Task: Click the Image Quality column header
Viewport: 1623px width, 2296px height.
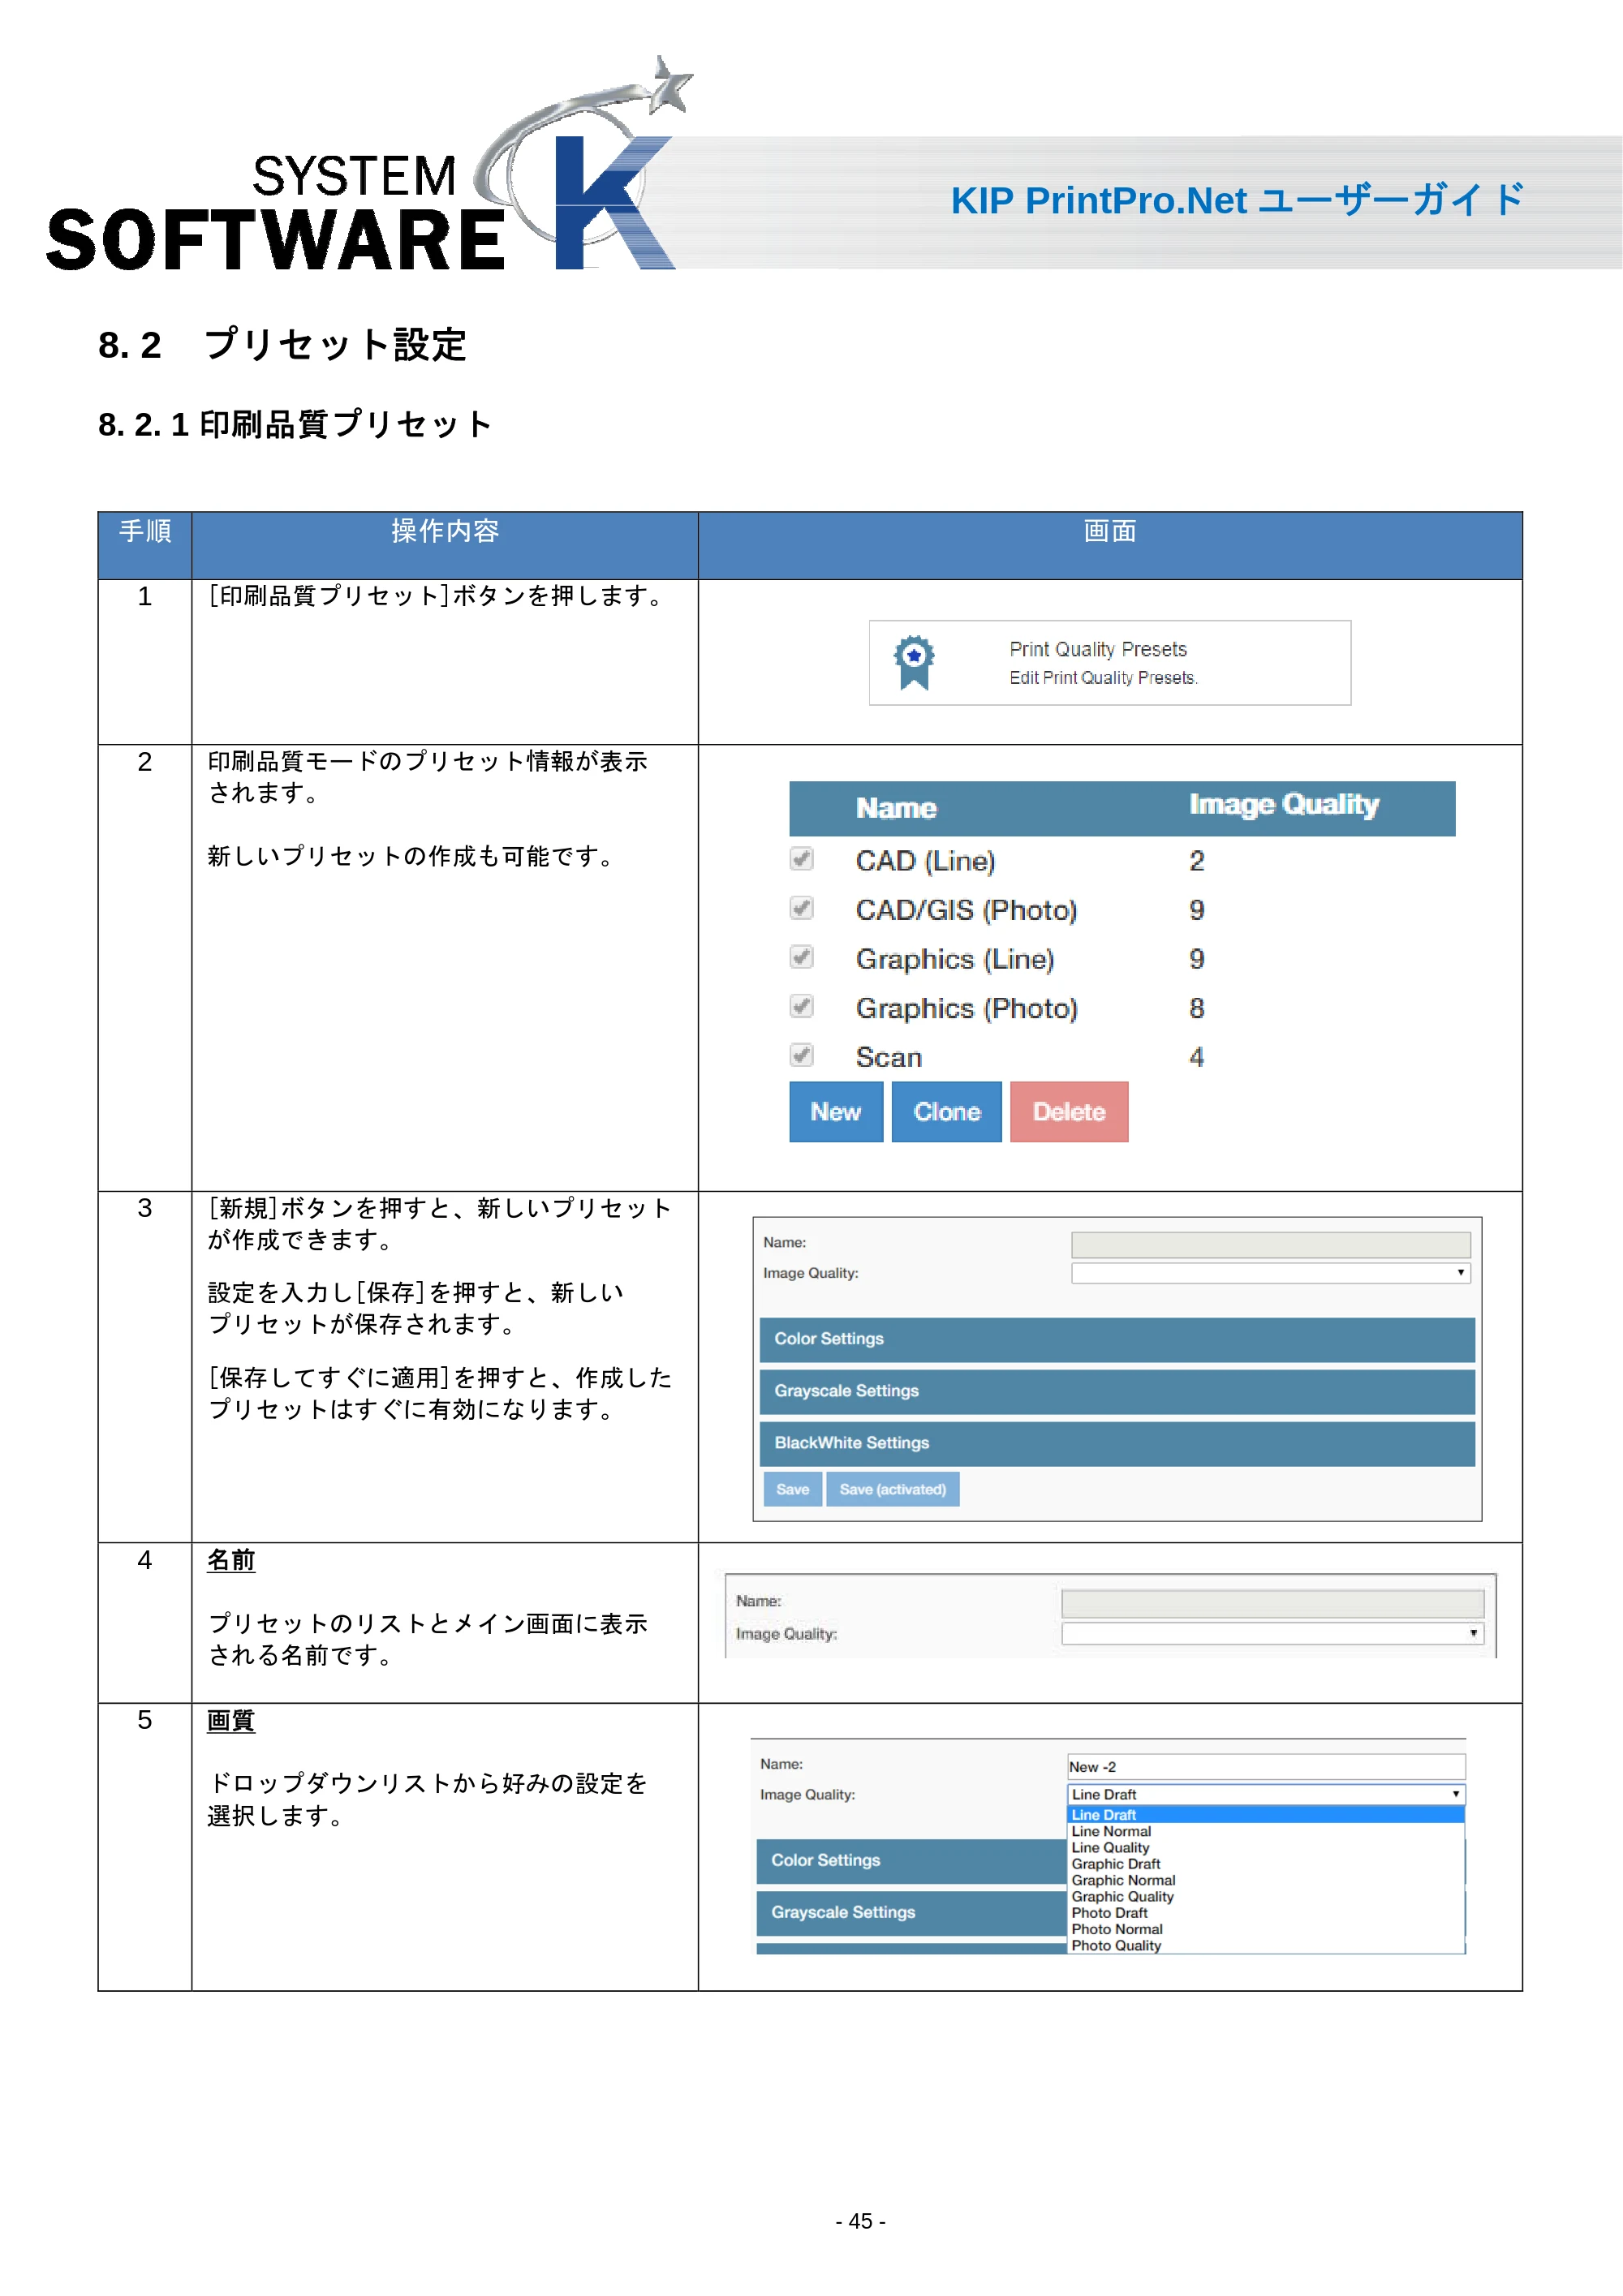Action: [x=1284, y=805]
